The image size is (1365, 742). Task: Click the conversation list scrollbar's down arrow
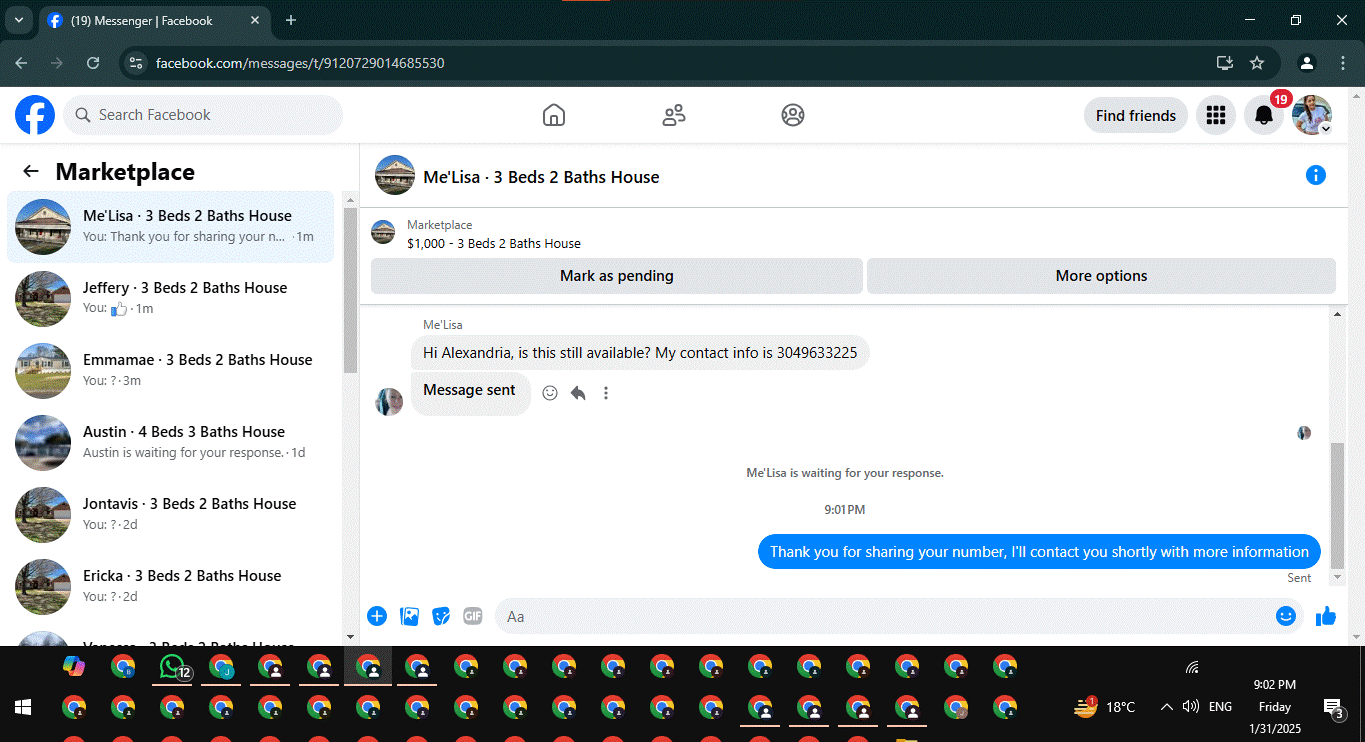click(350, 636)
